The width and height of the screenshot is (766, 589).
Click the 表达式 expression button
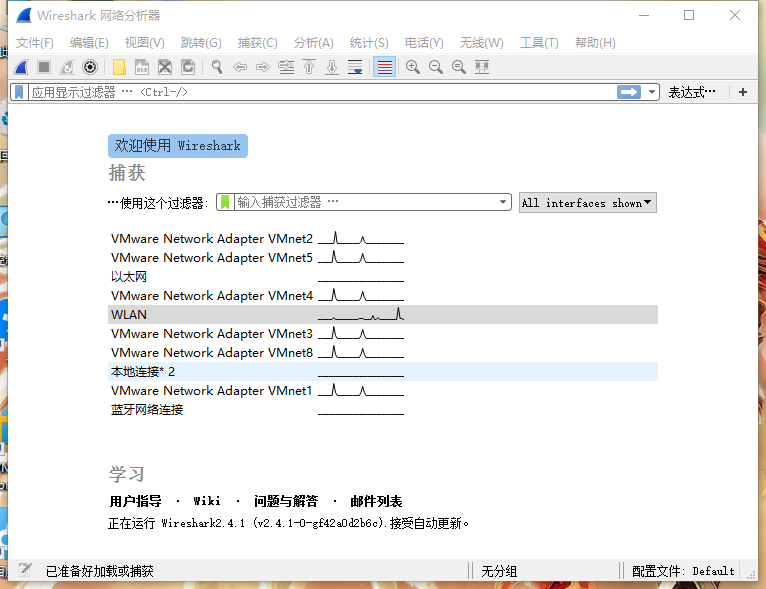pyautogui.click(x=691, y=92)
